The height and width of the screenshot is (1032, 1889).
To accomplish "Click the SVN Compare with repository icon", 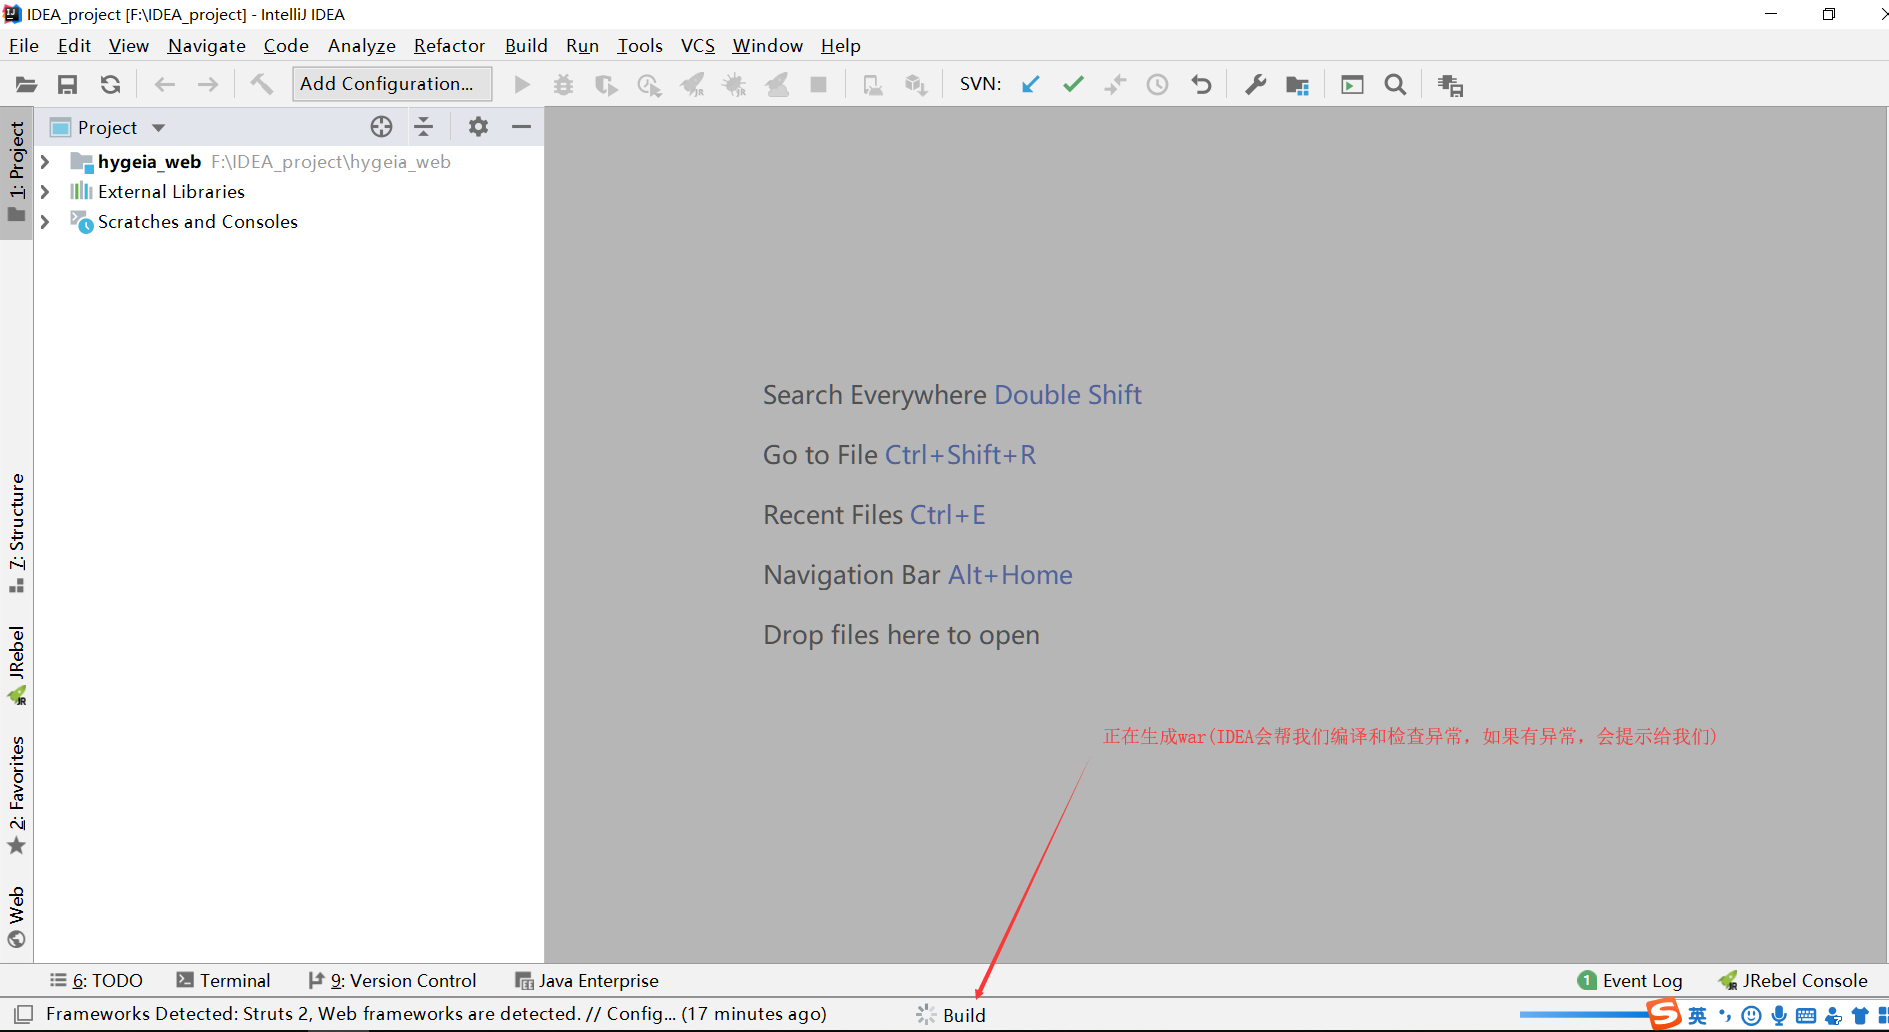I will click(1115, 85).
